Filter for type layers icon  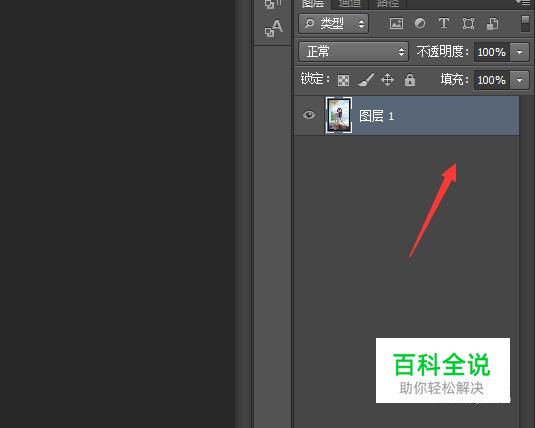coord(444,24)
